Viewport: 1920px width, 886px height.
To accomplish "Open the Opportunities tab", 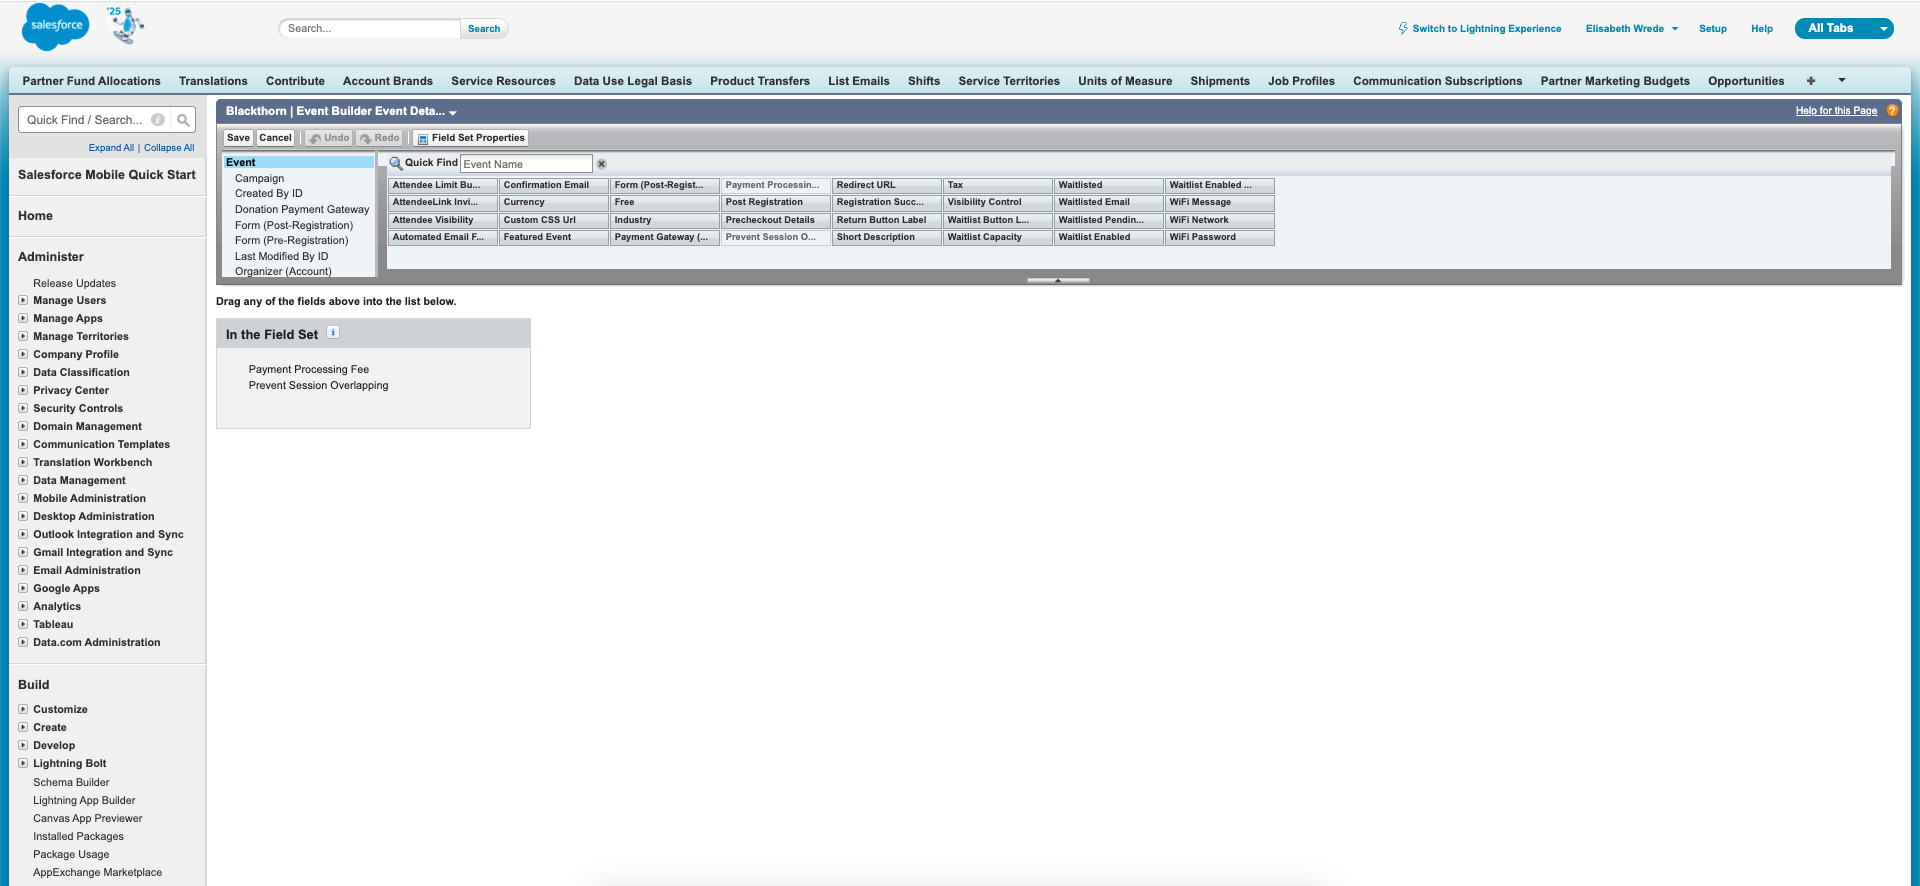I will point(1746,81).
